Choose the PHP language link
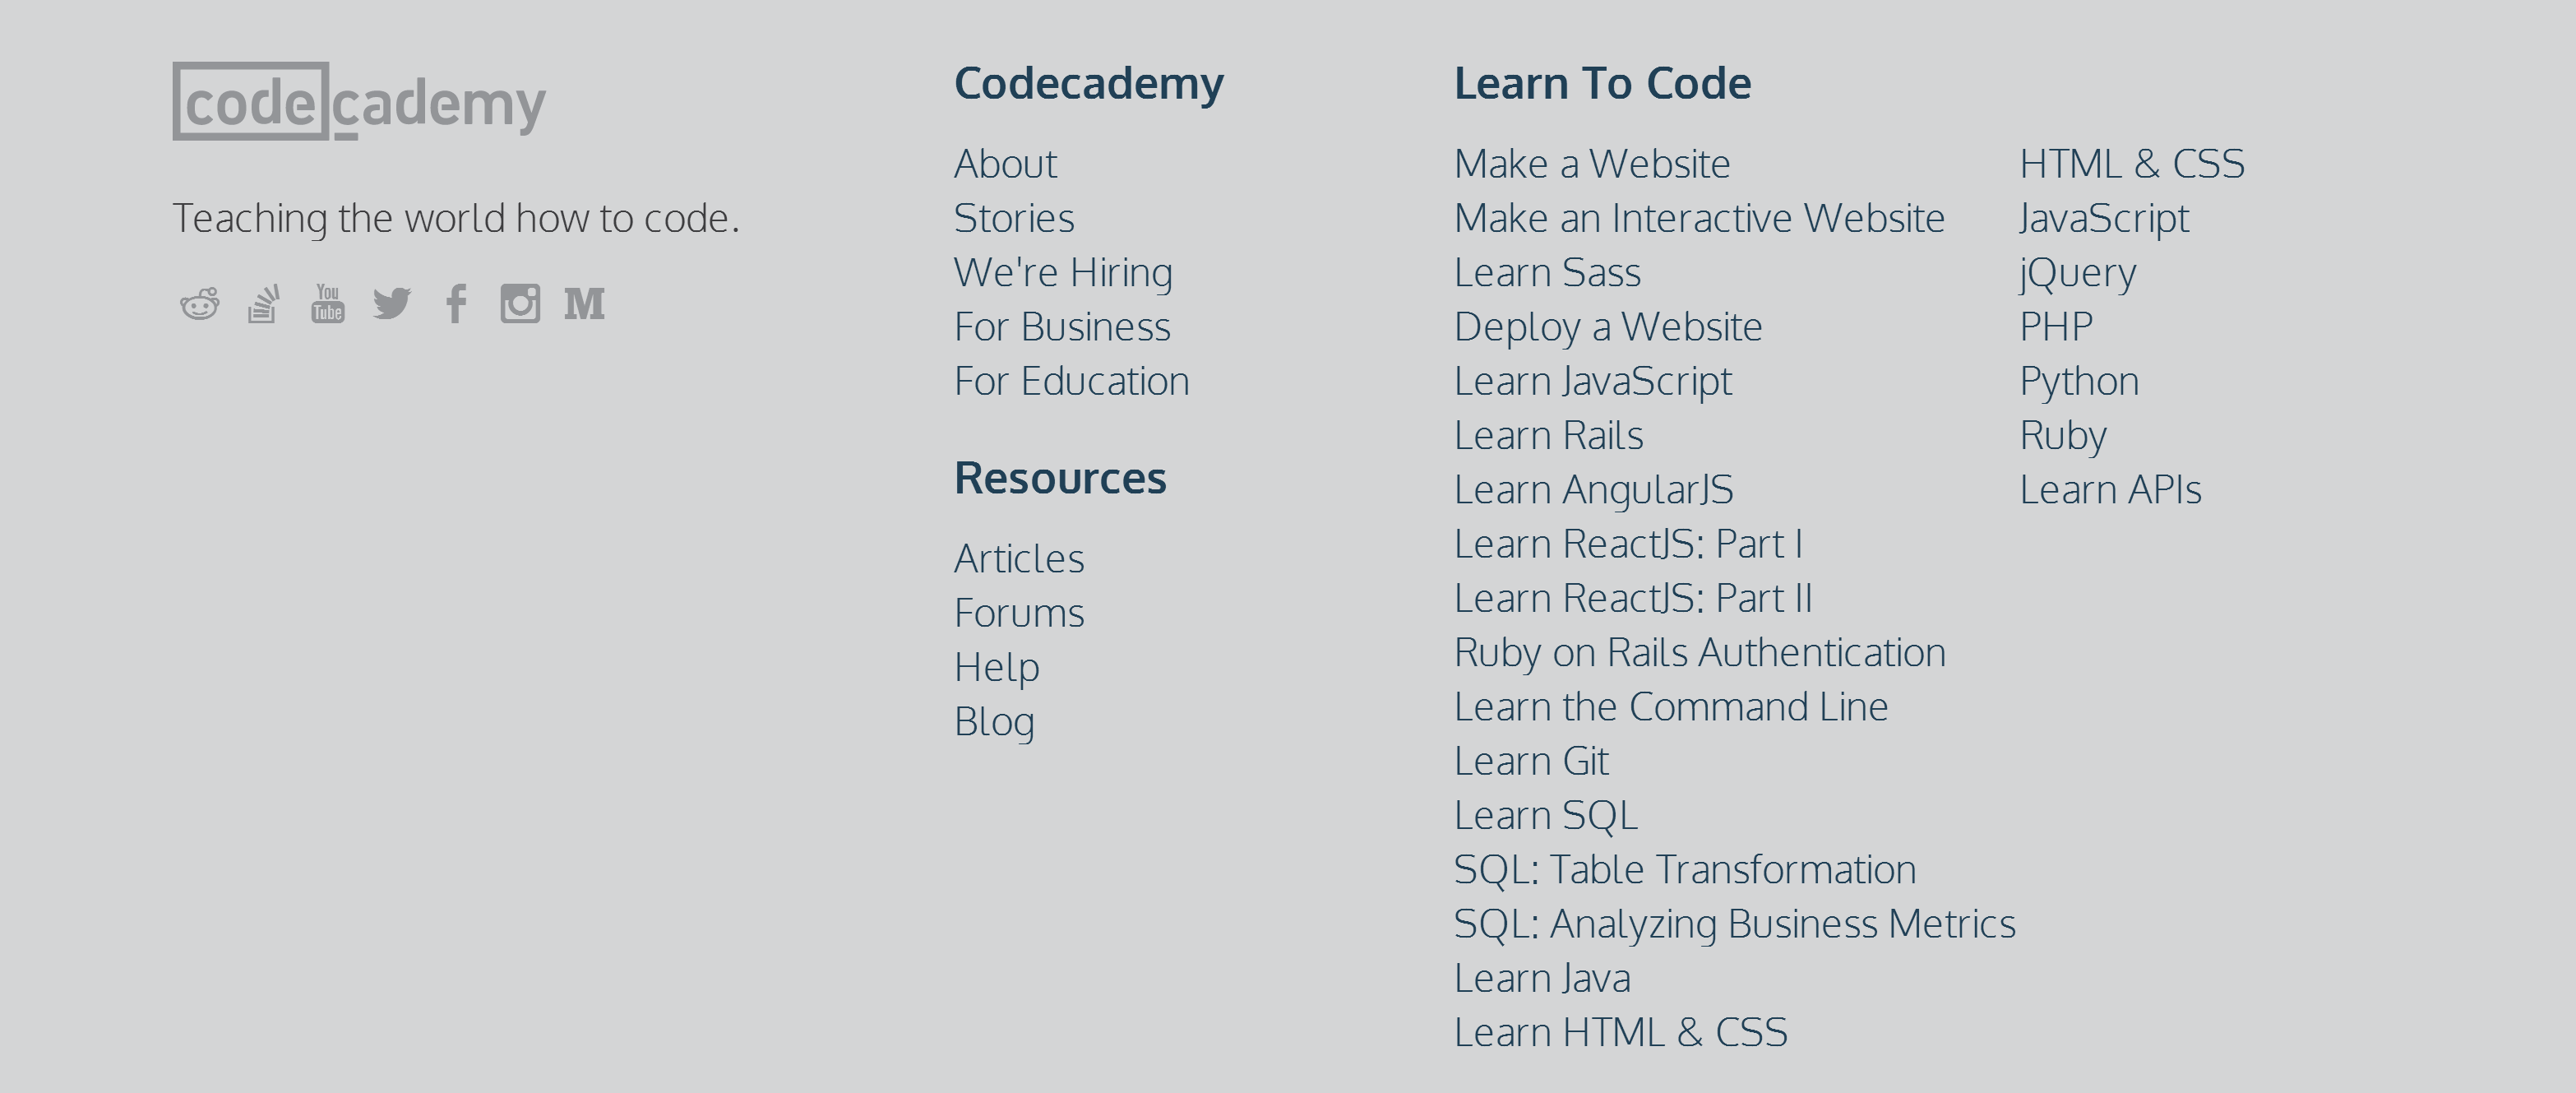 click(2056, 327)
